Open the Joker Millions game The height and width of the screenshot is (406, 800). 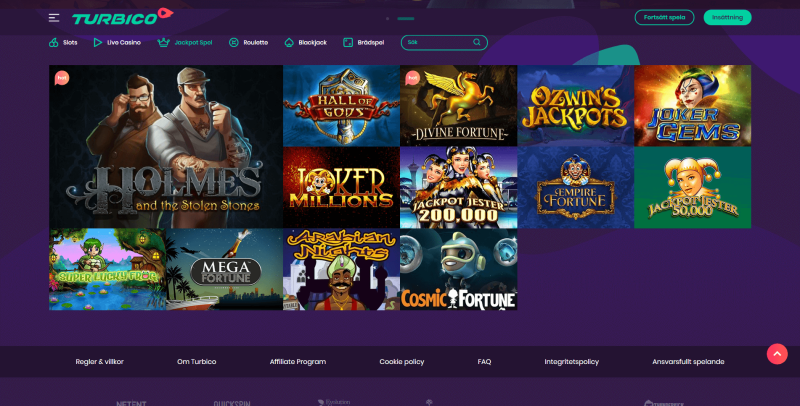[x=341, y=188]
